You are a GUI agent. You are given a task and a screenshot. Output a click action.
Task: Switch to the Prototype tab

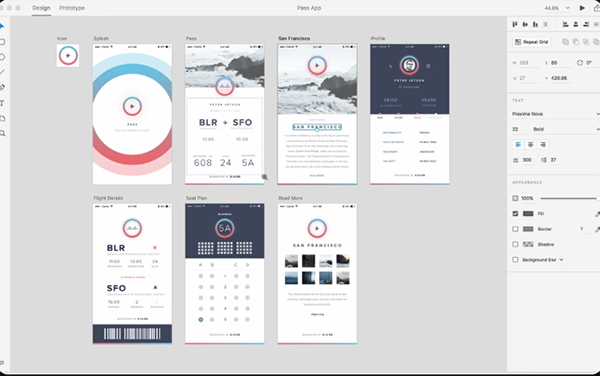(72, 8)
